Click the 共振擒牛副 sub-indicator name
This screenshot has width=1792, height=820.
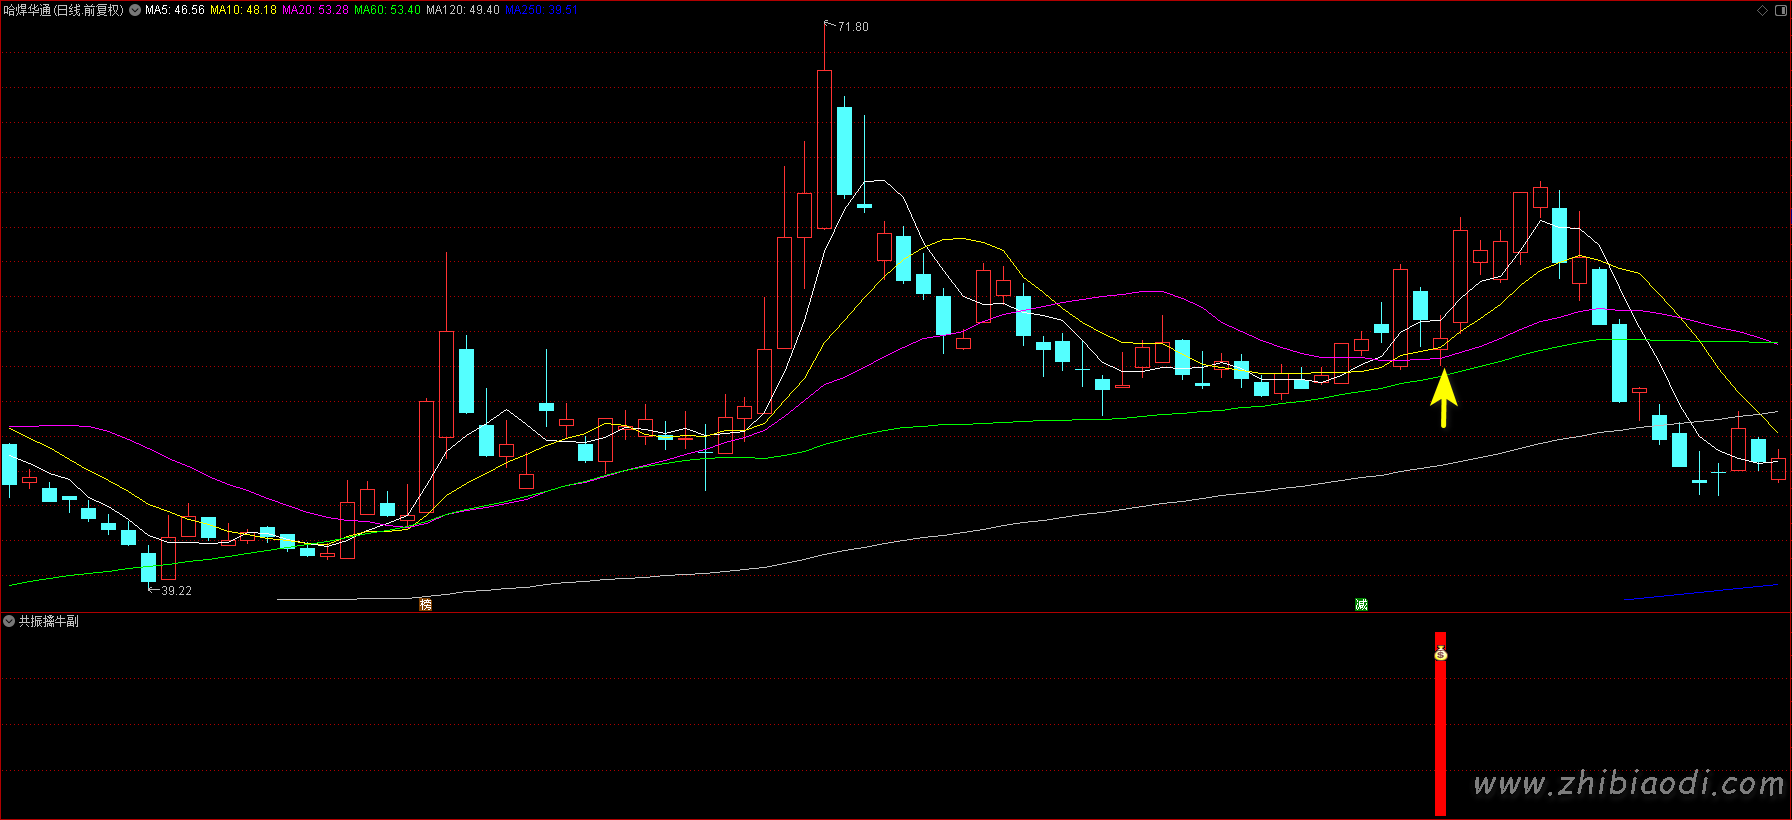point(48,621)
